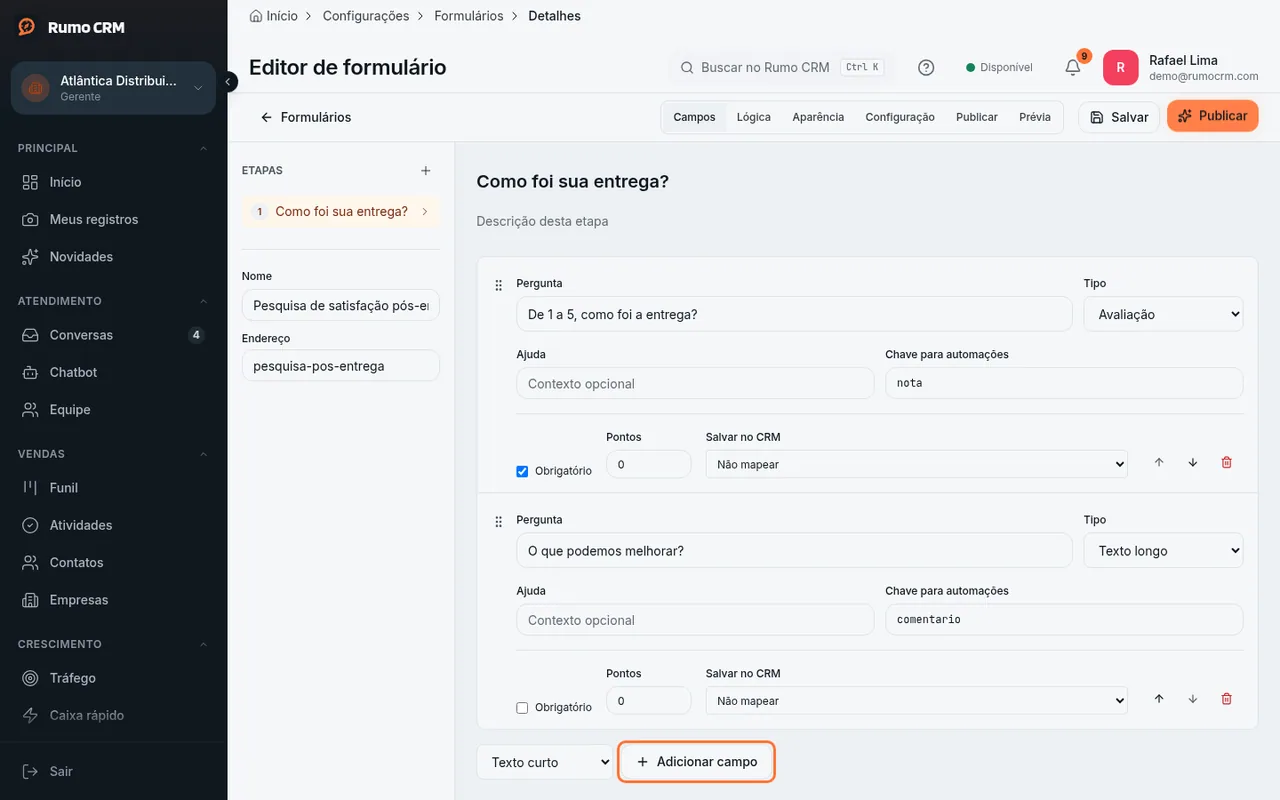Image resolution: width=1280 pixels, height=800 pixels.
Task: Go back to Formulários
Action: point(306,117)
